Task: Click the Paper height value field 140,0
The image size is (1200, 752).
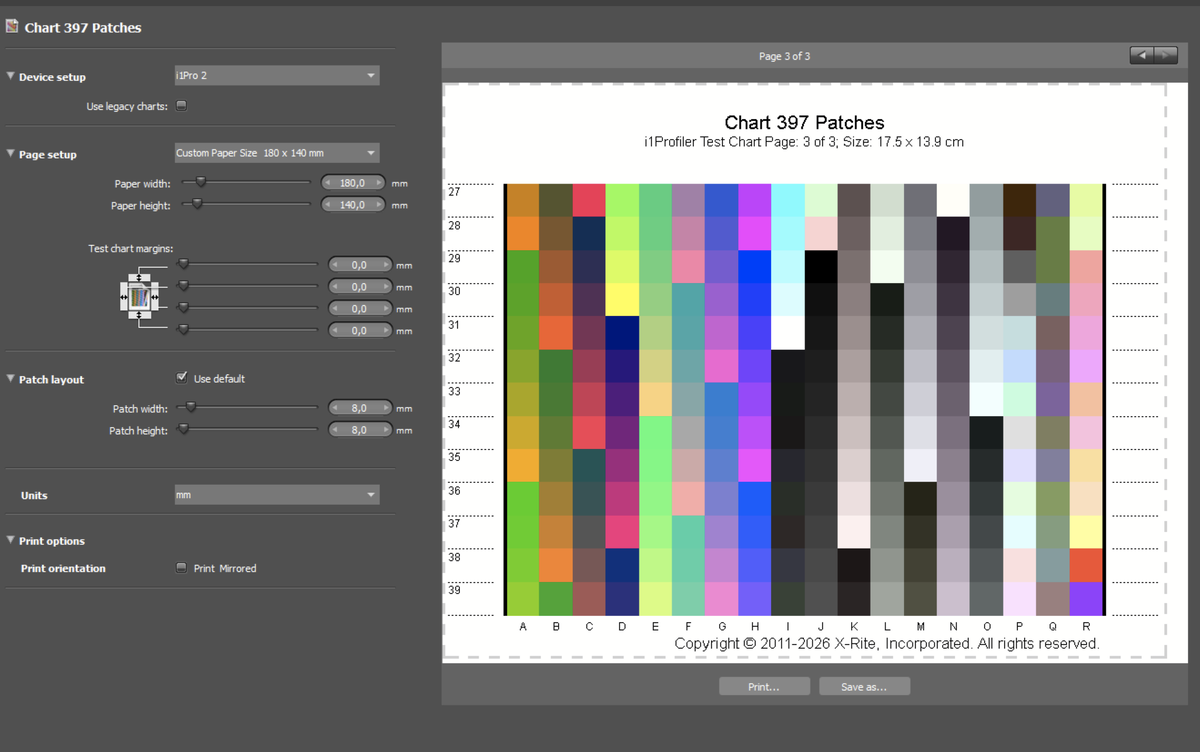Action: point(353,205)
